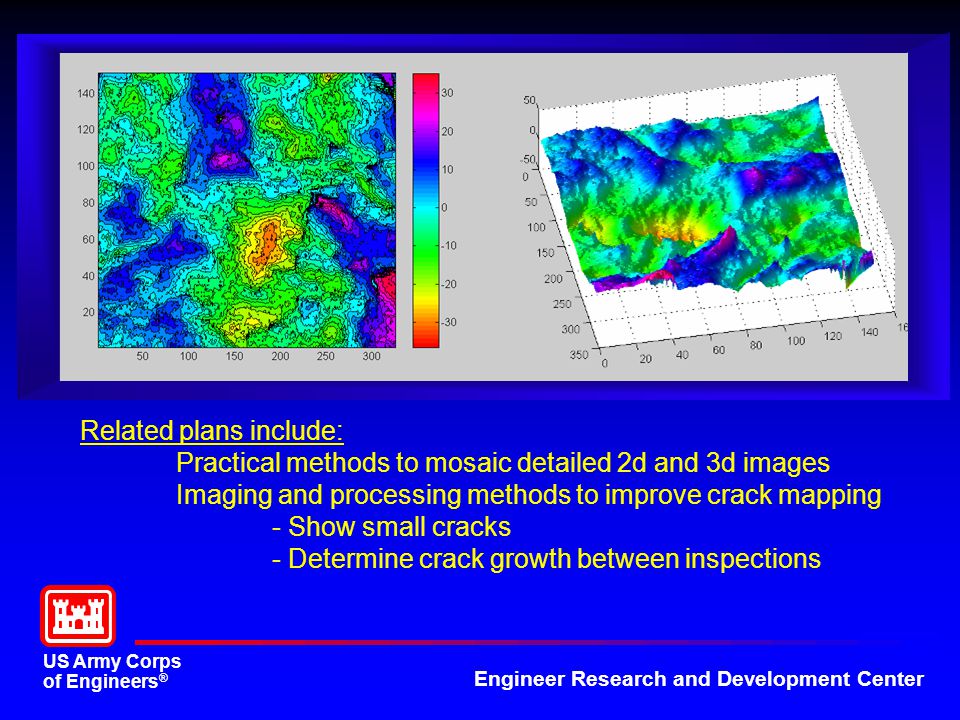Click 'Imaging and processing methods to improve crack mapping'
The image size is (960, 720).
[528, 495]
